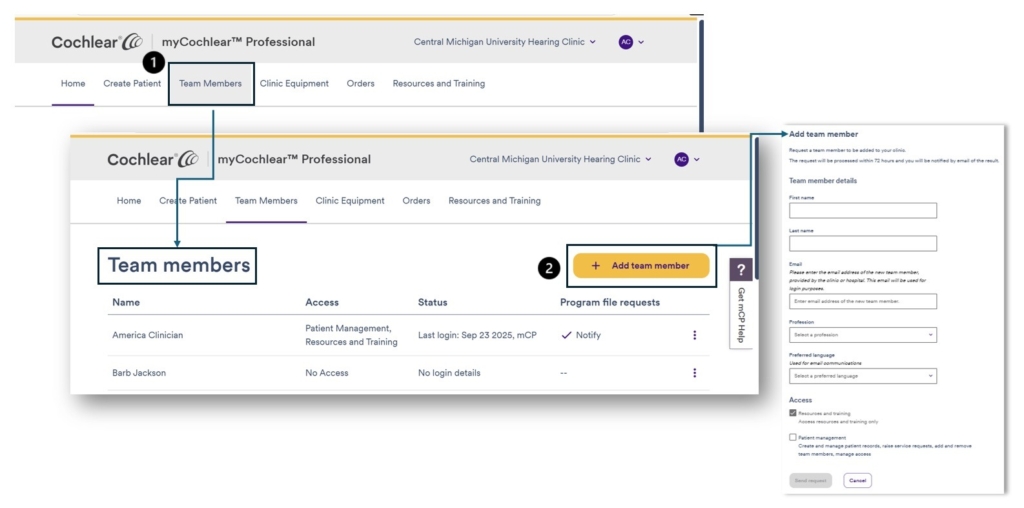Screen dimensions: 1024x508
Task: Switch to Orders tab in the front window
Action: point(416,201)
